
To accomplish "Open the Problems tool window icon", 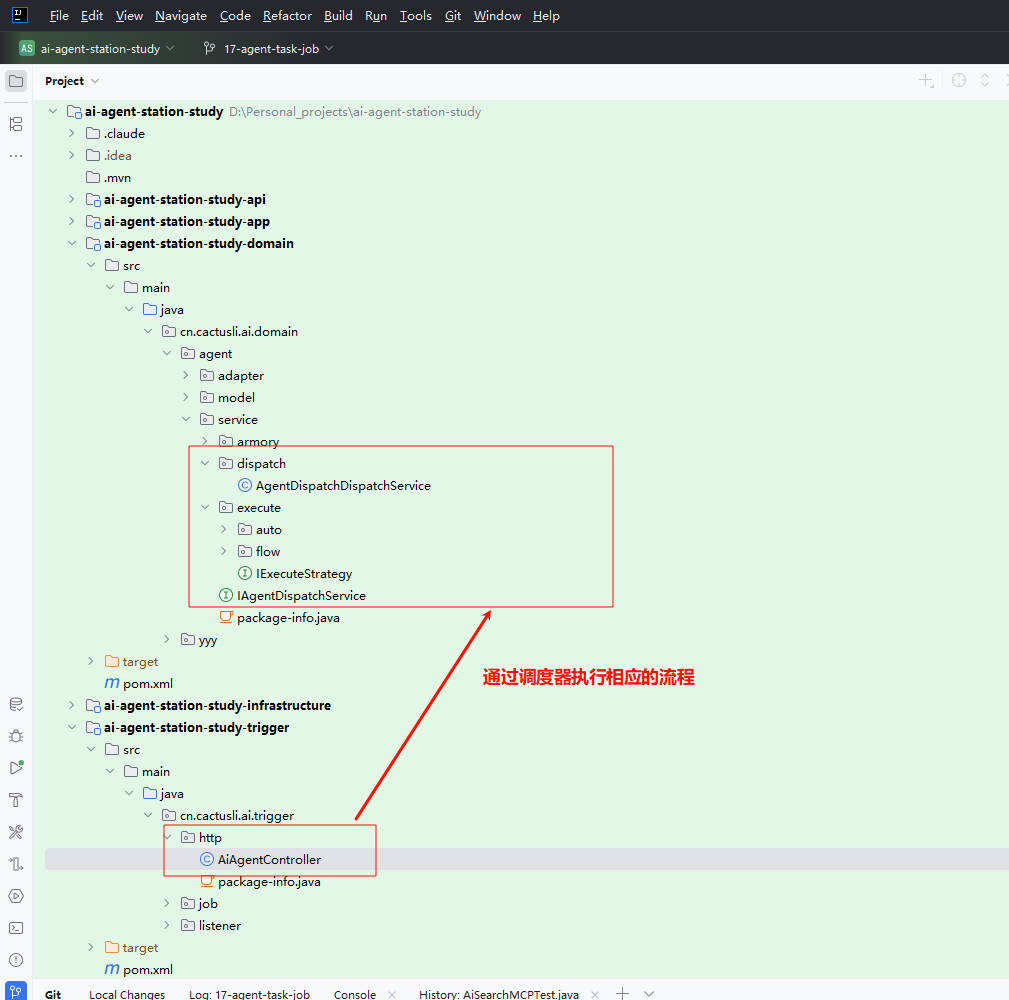I will pyautogui.click(x=16, y=960).
